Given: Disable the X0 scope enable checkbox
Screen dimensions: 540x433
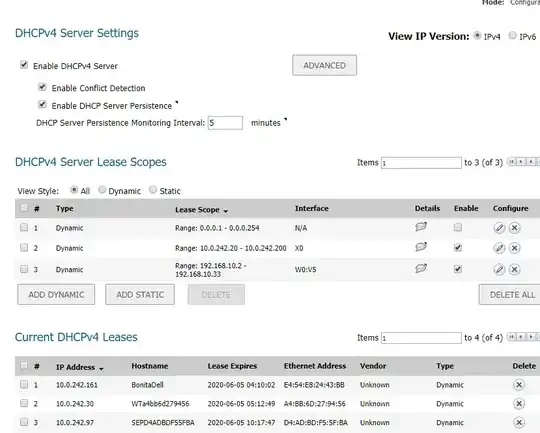Looking at the screenshot, I should [458, 248].
